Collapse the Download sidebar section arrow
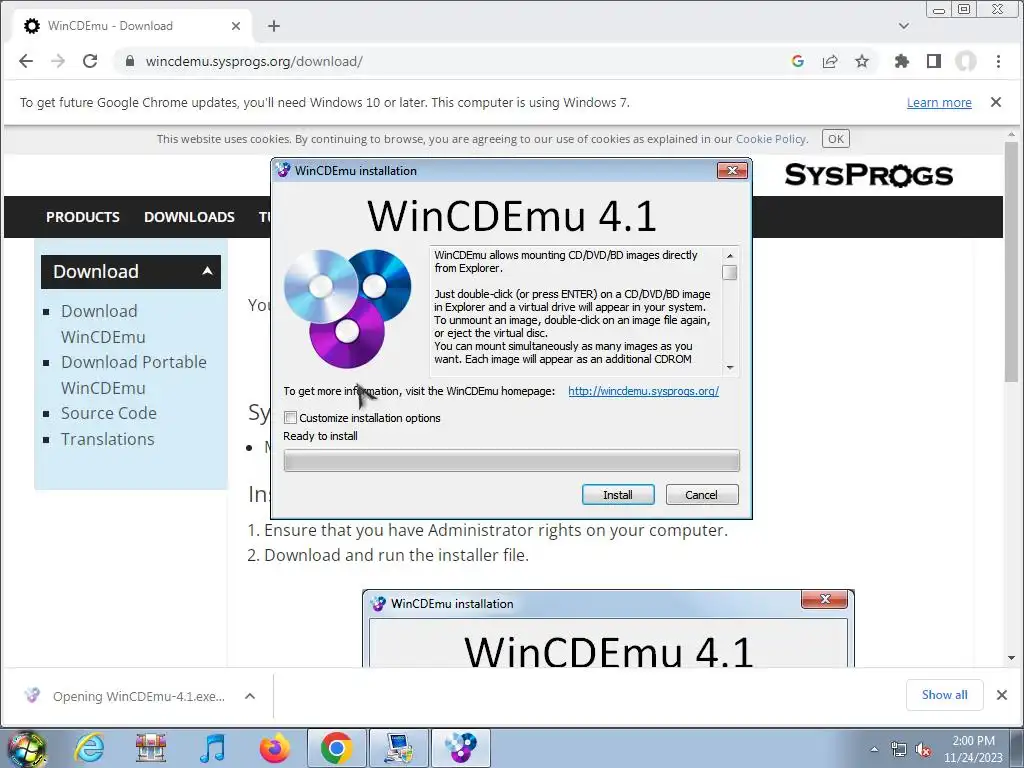This screenshot has width=1024, height=768. point(208,271)
